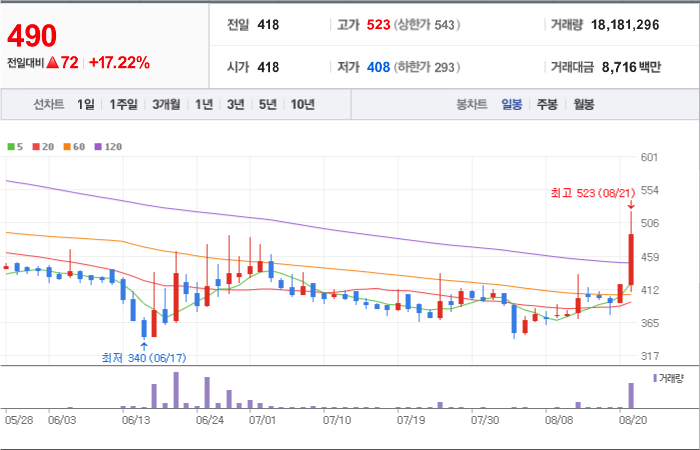Switch to the 주봉 candlestick chart
This screenshot has width=700, height=450.
pos(547,105)
